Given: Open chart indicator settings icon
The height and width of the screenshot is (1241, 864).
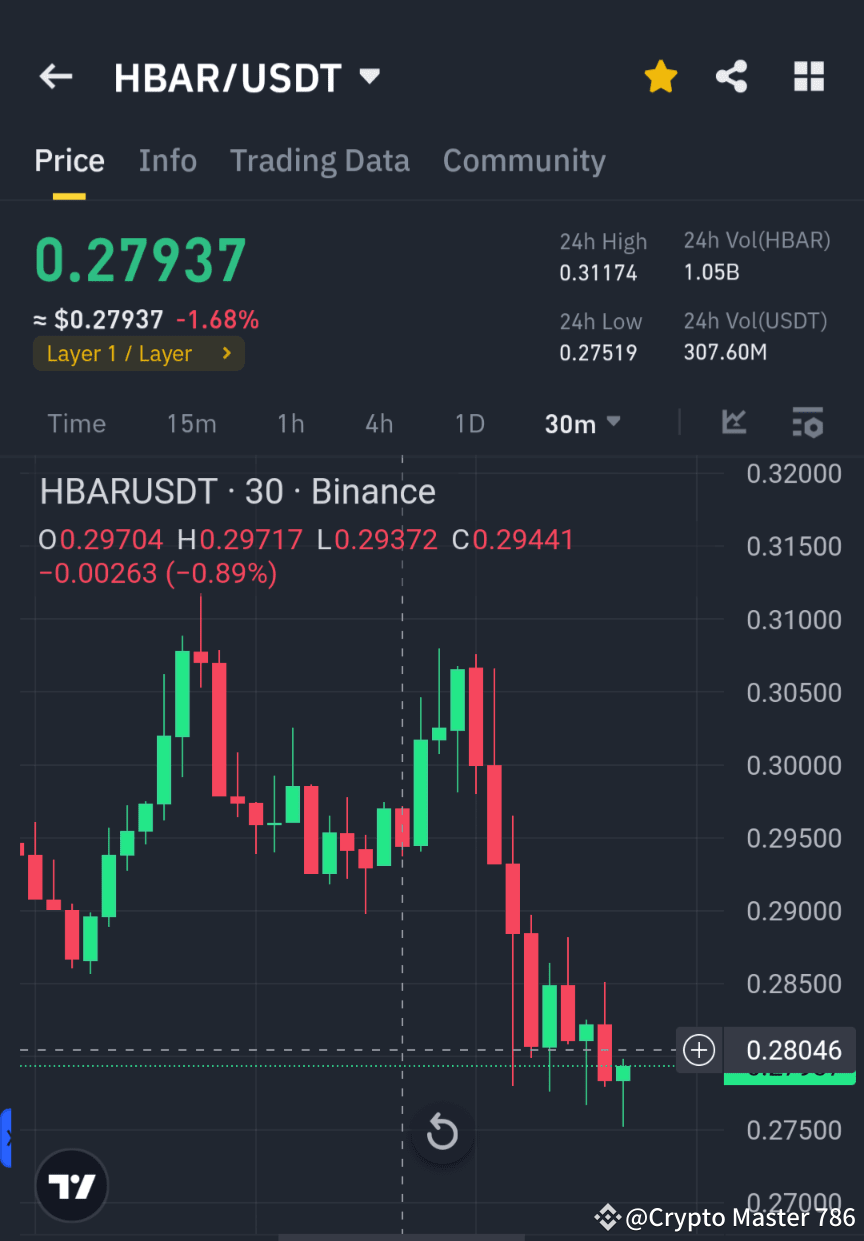Looking at the screenshot, I should [x=808, y=423].
